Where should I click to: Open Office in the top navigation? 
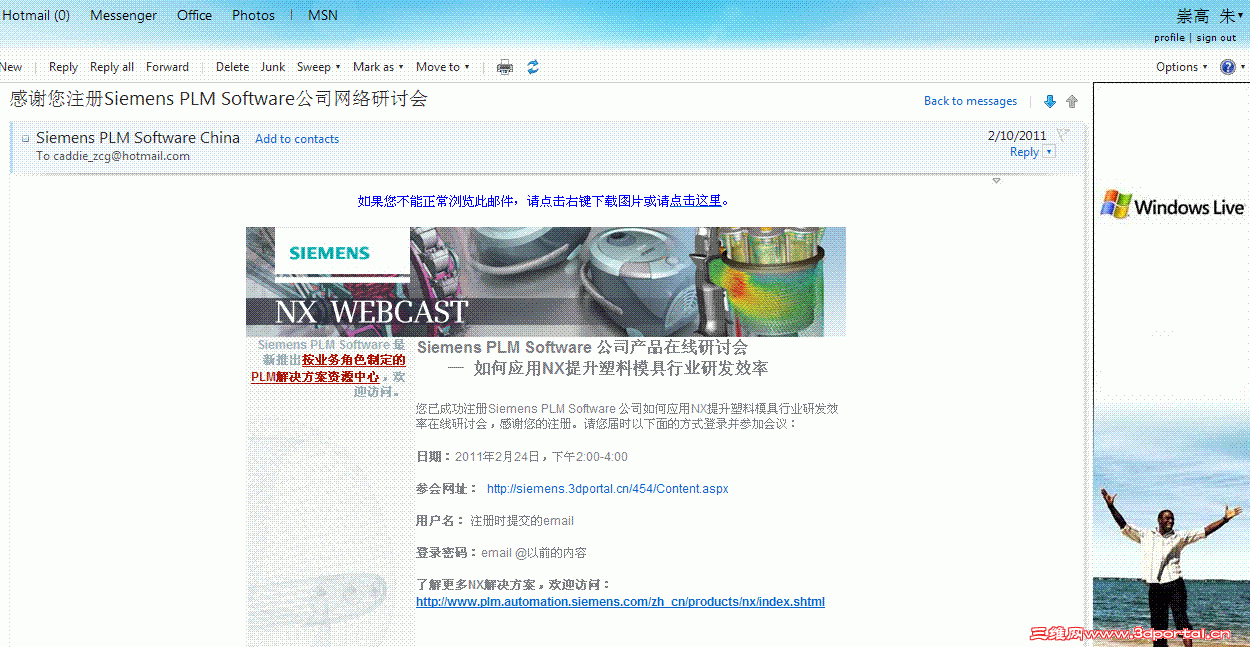coord(194,15)
